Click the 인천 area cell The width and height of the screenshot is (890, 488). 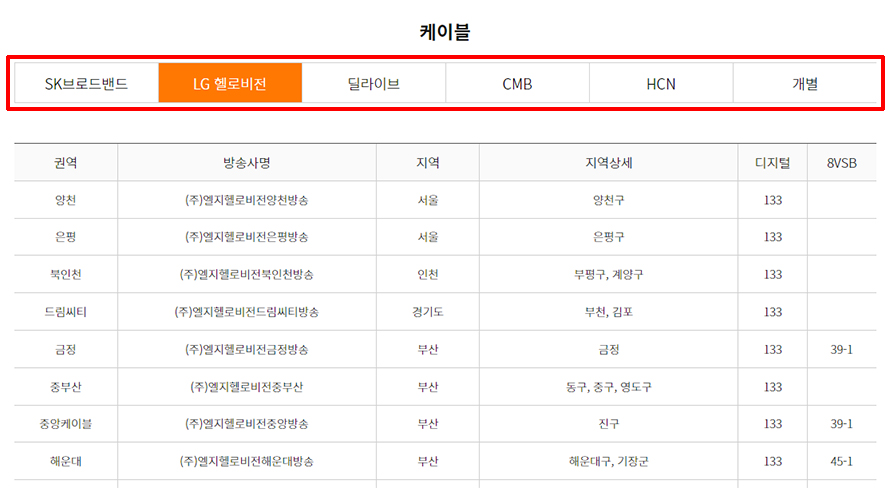tap(427, 274)
